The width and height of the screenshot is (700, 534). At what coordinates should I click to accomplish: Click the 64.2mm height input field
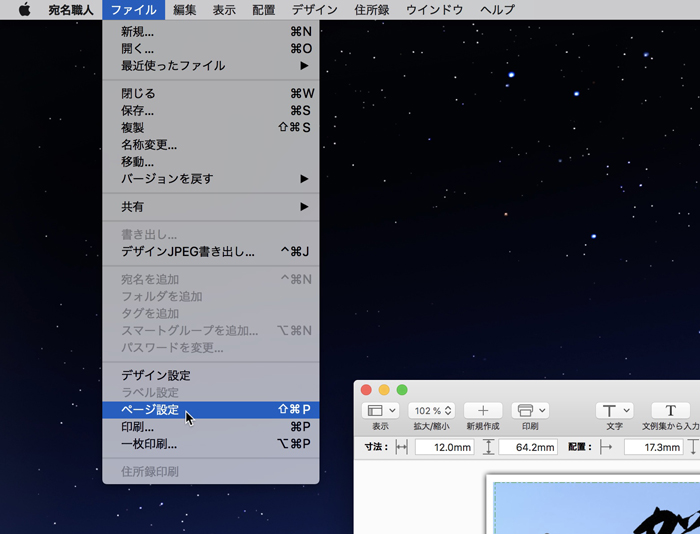tap(528, 447)
